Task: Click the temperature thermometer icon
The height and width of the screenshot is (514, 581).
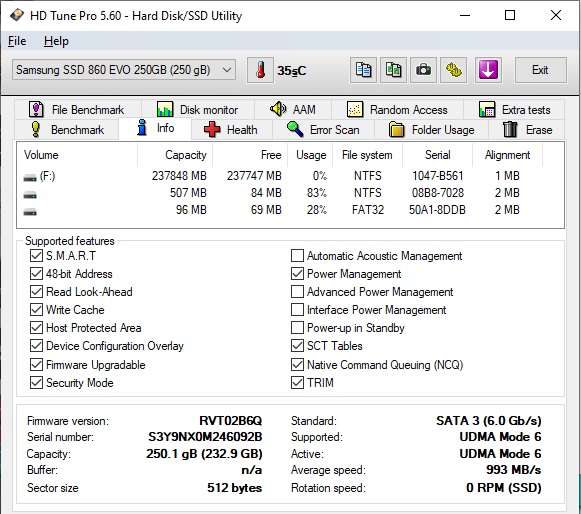Action: (x=260, y=70)
